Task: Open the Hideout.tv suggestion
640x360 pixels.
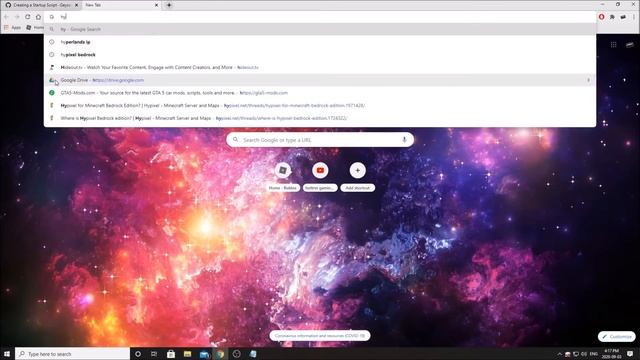Action: click(320, 67)
